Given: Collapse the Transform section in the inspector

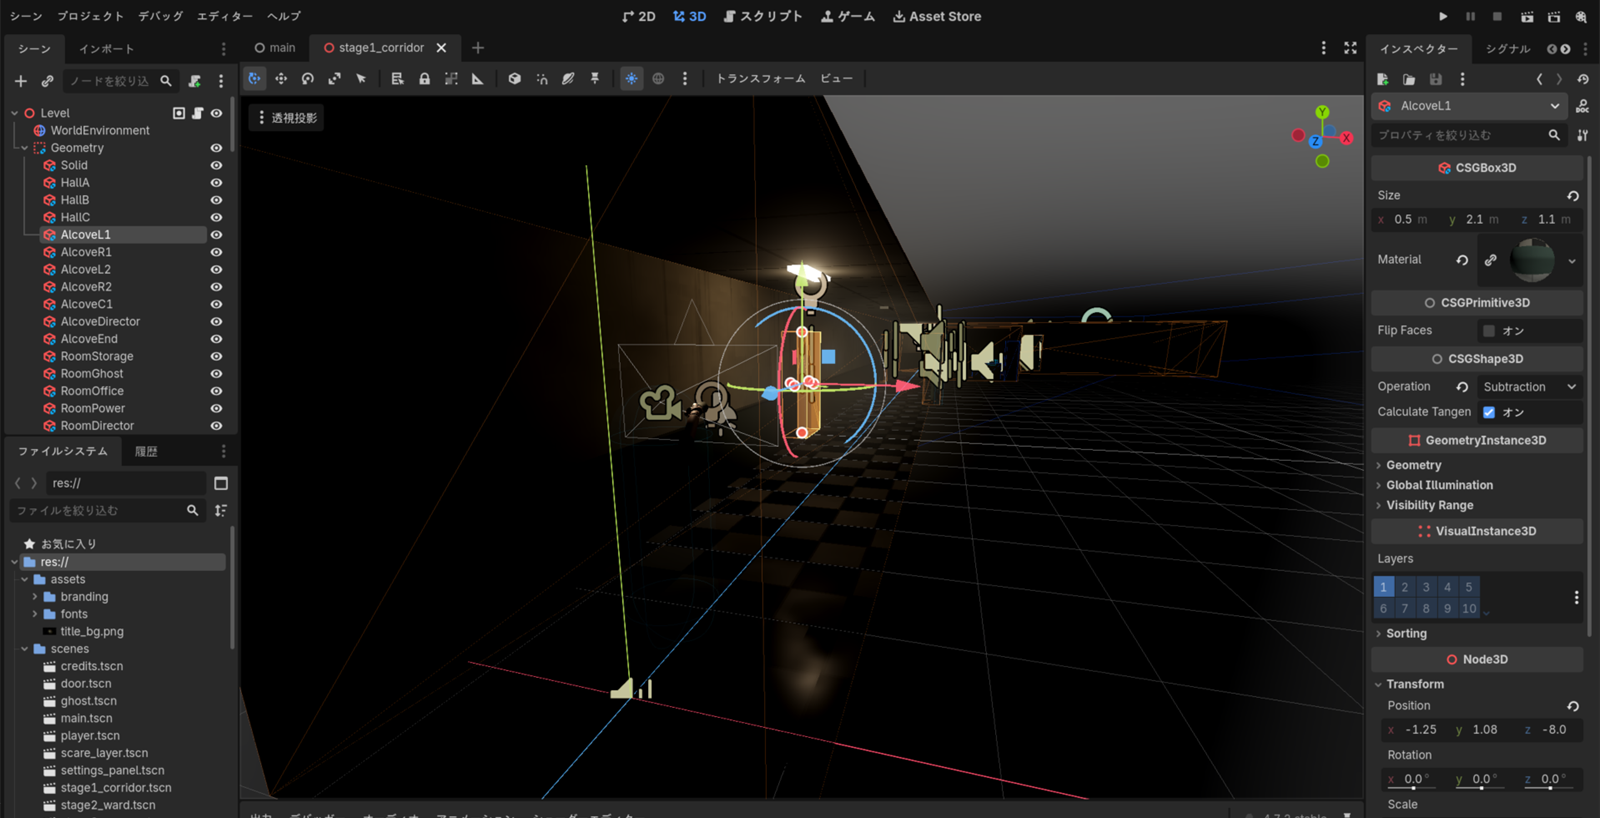Looking at the screenshot, I should (x=1414, y=684).
